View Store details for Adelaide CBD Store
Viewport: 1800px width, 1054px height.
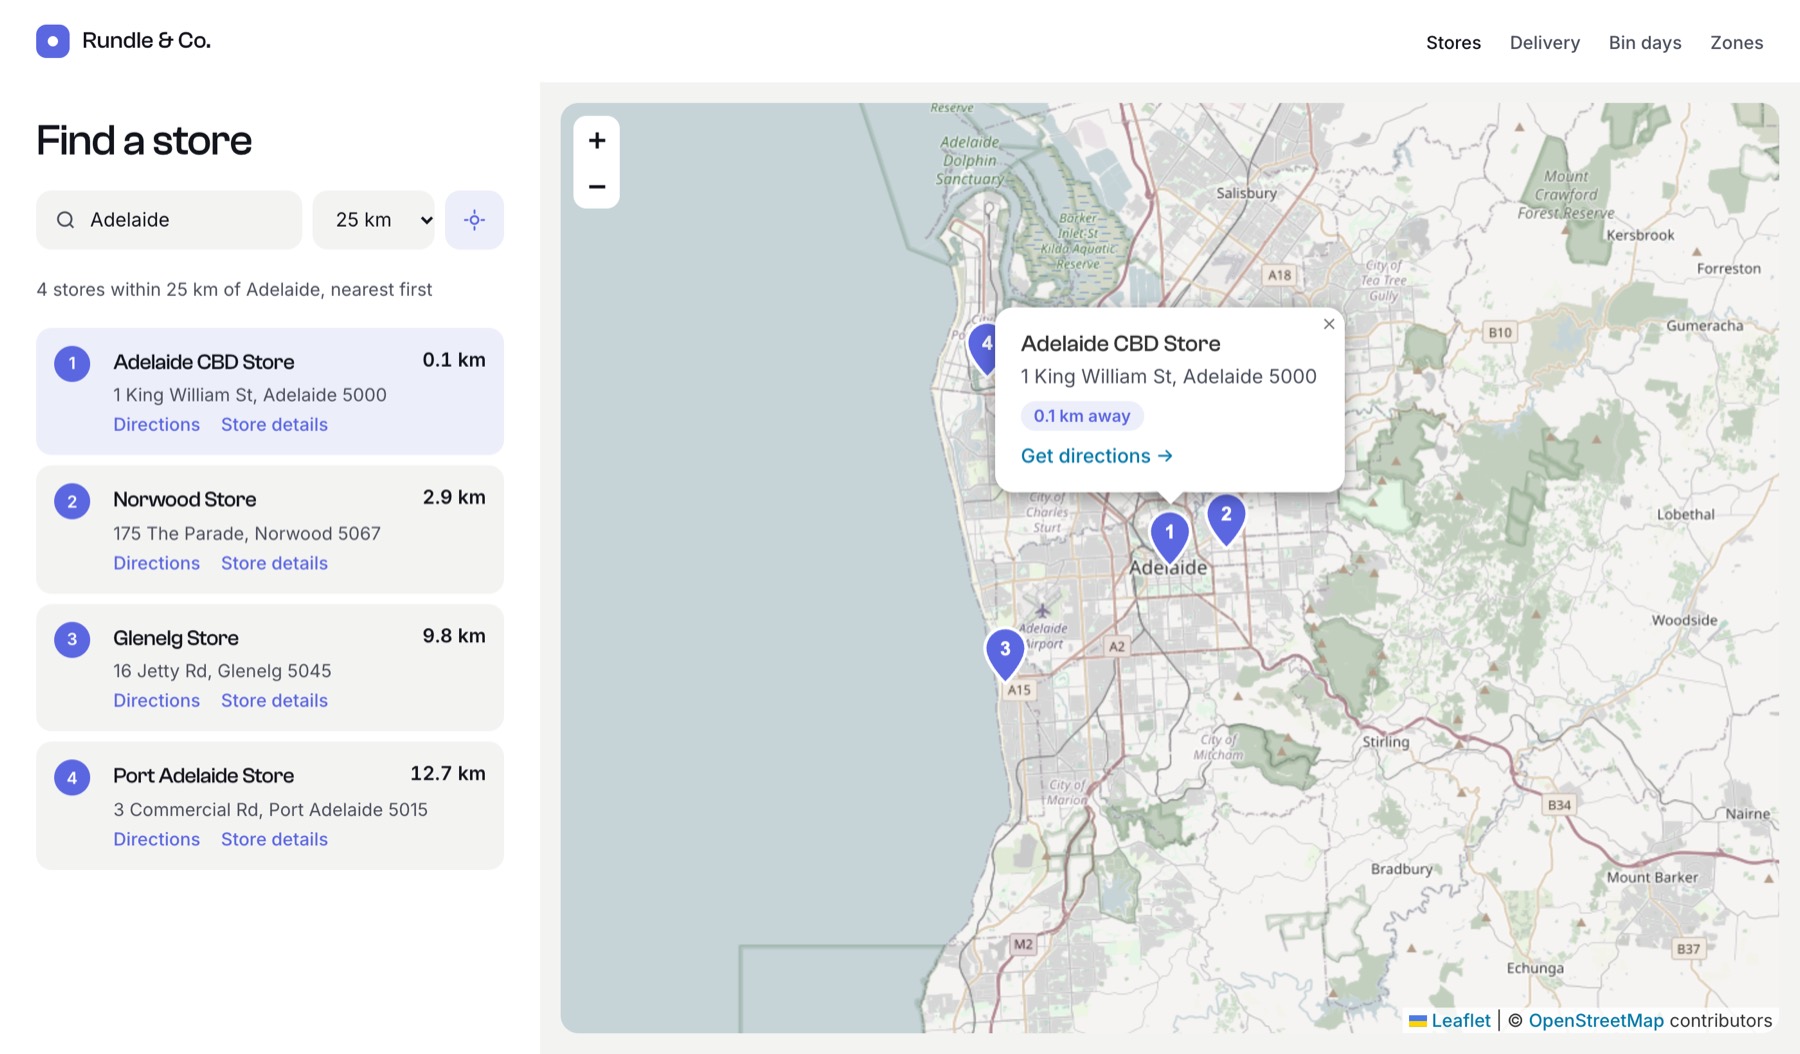[274, 424]
